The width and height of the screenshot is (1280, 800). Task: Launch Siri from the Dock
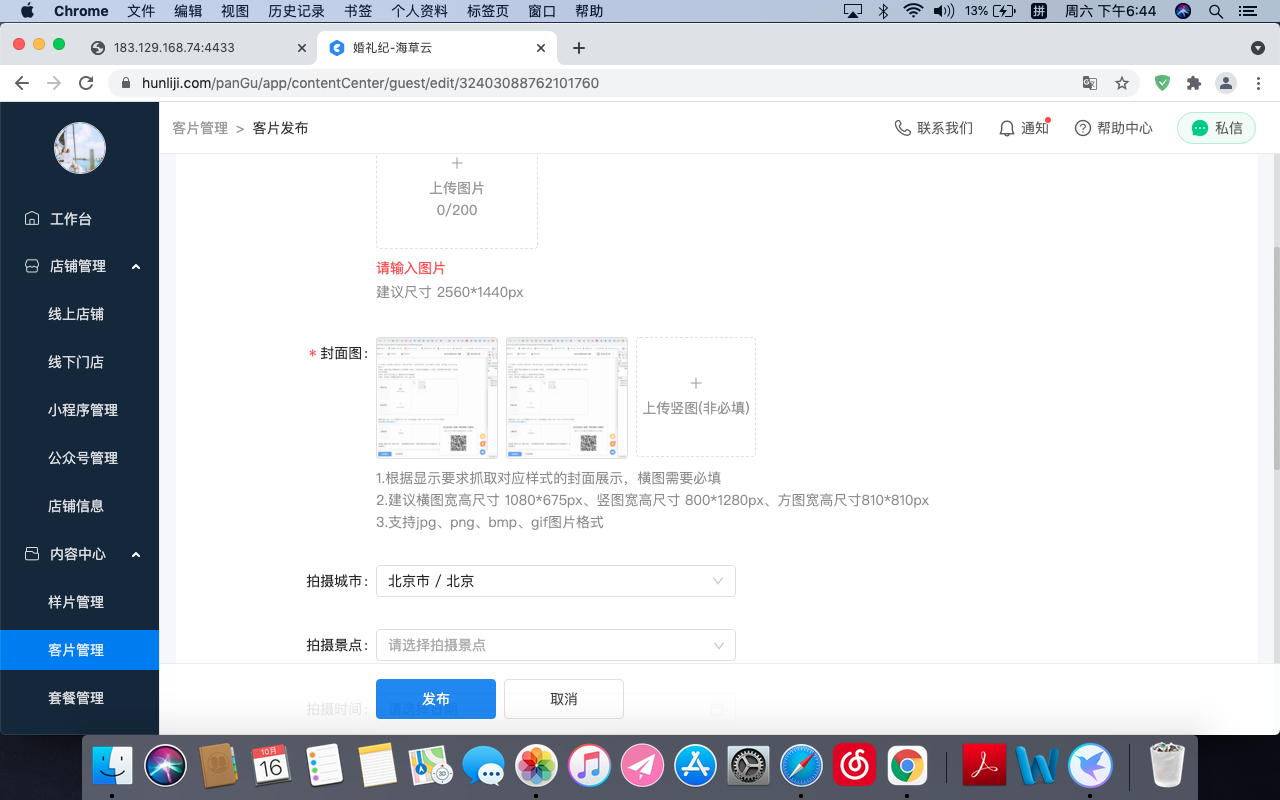click(165, 767)
